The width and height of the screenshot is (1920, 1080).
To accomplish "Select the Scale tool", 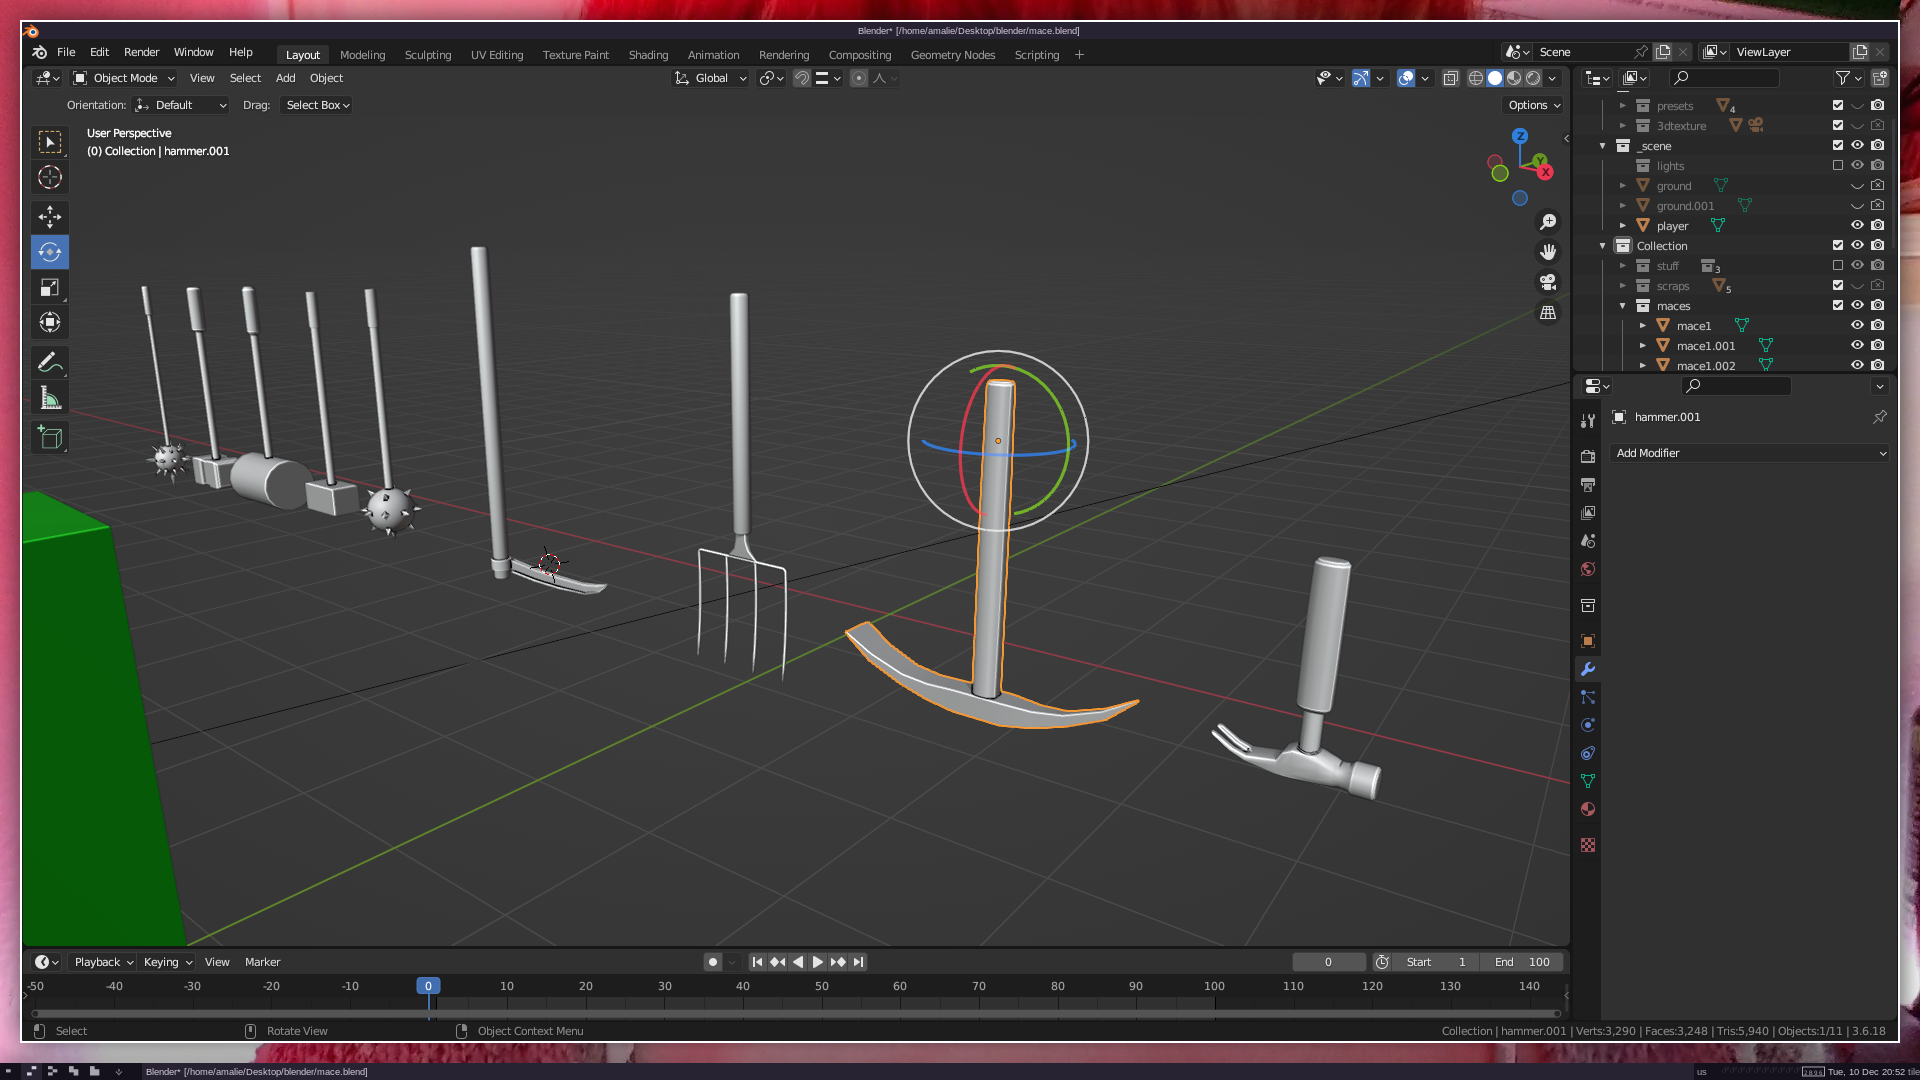I will pyautogui.click(x=50, y=288).
